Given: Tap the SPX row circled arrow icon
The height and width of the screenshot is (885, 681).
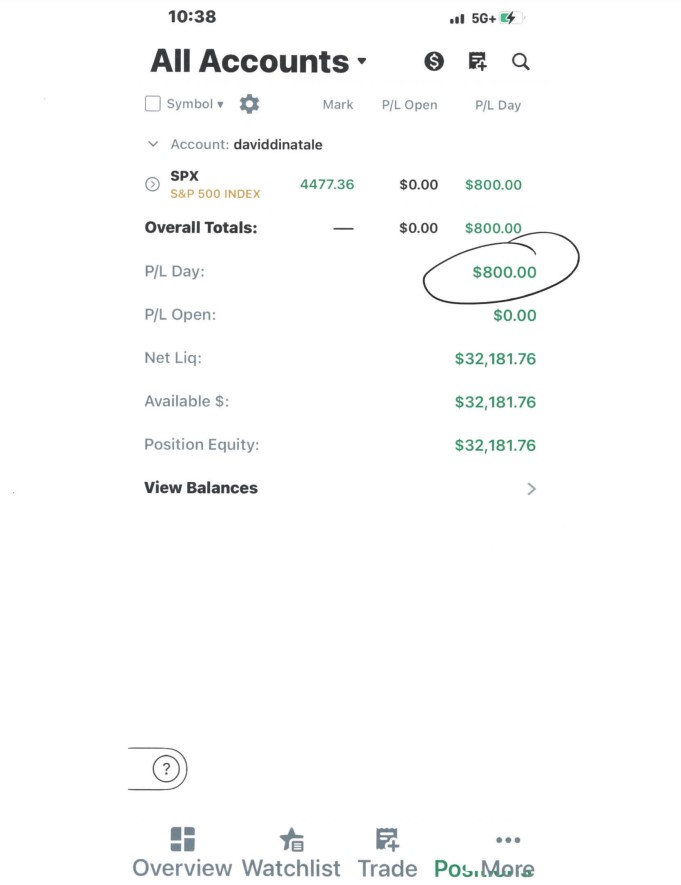Looking at the screenshot, I should 152,184.
